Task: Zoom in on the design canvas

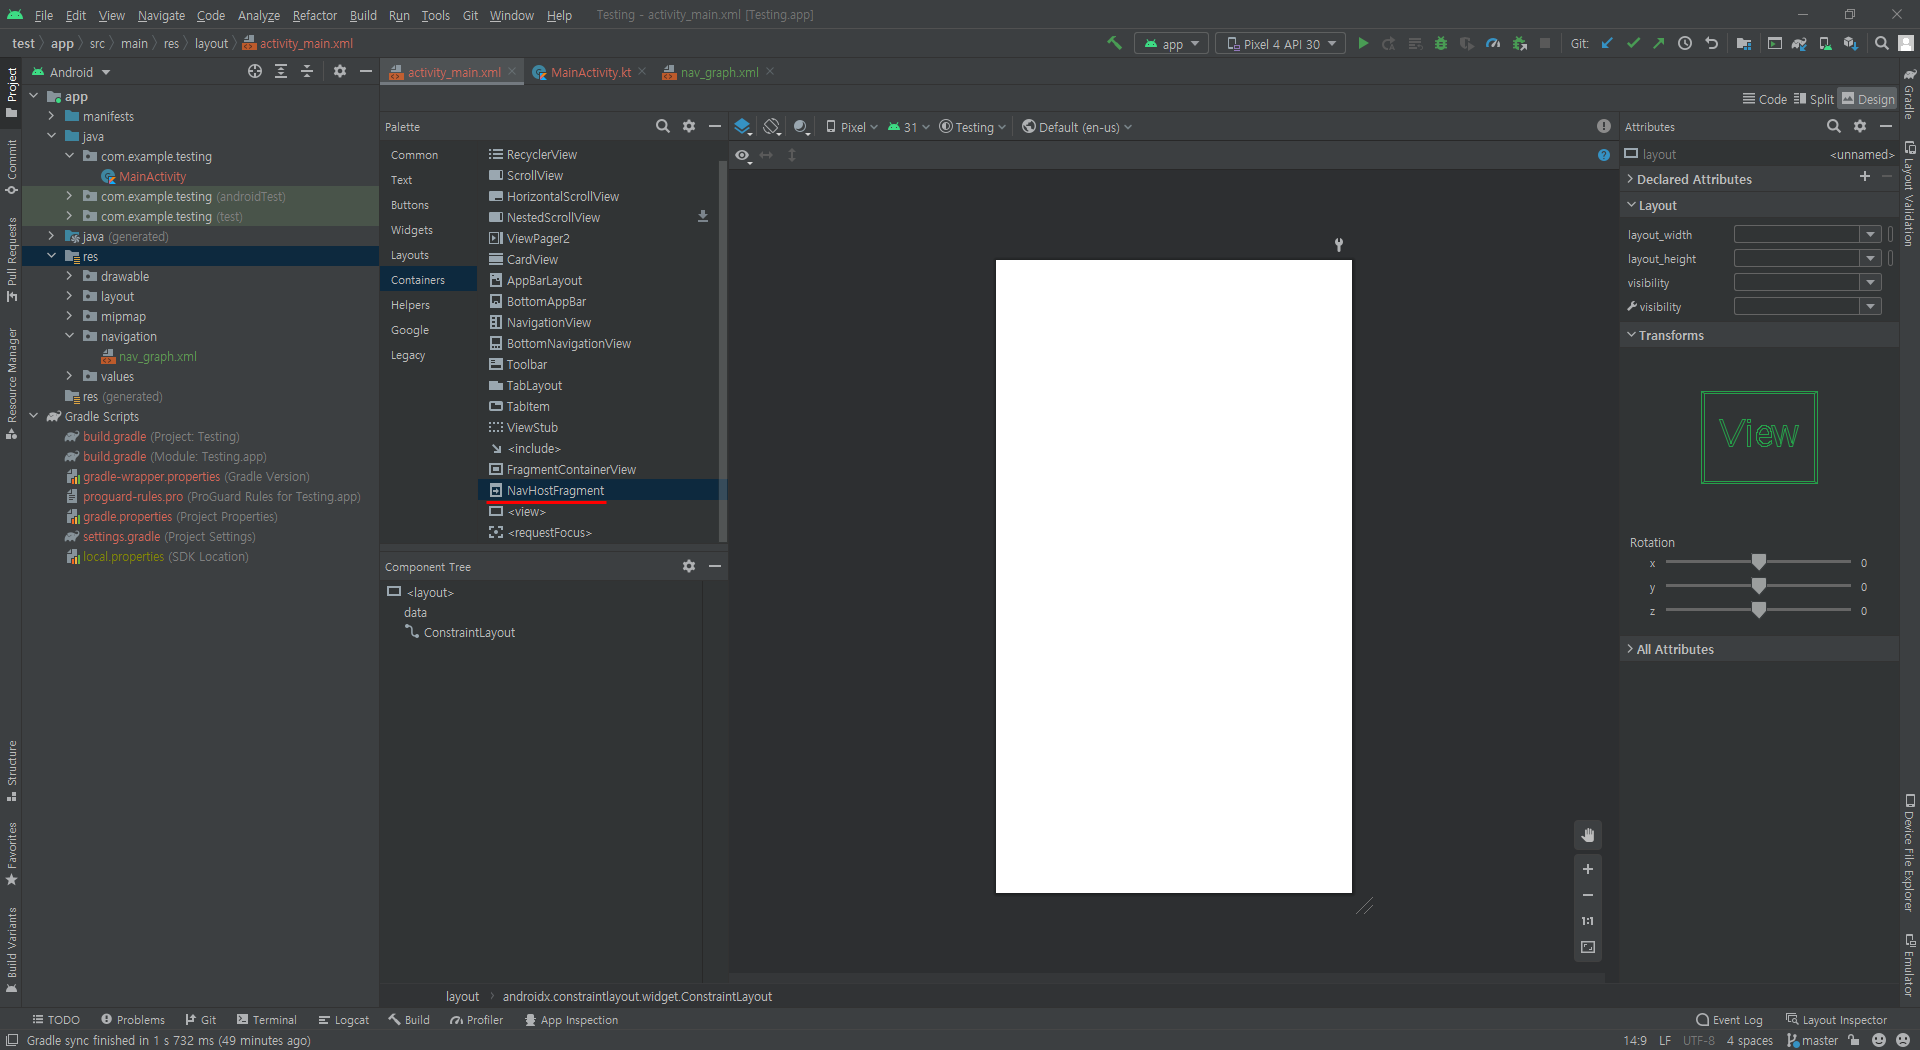Action: (1588, 869)
